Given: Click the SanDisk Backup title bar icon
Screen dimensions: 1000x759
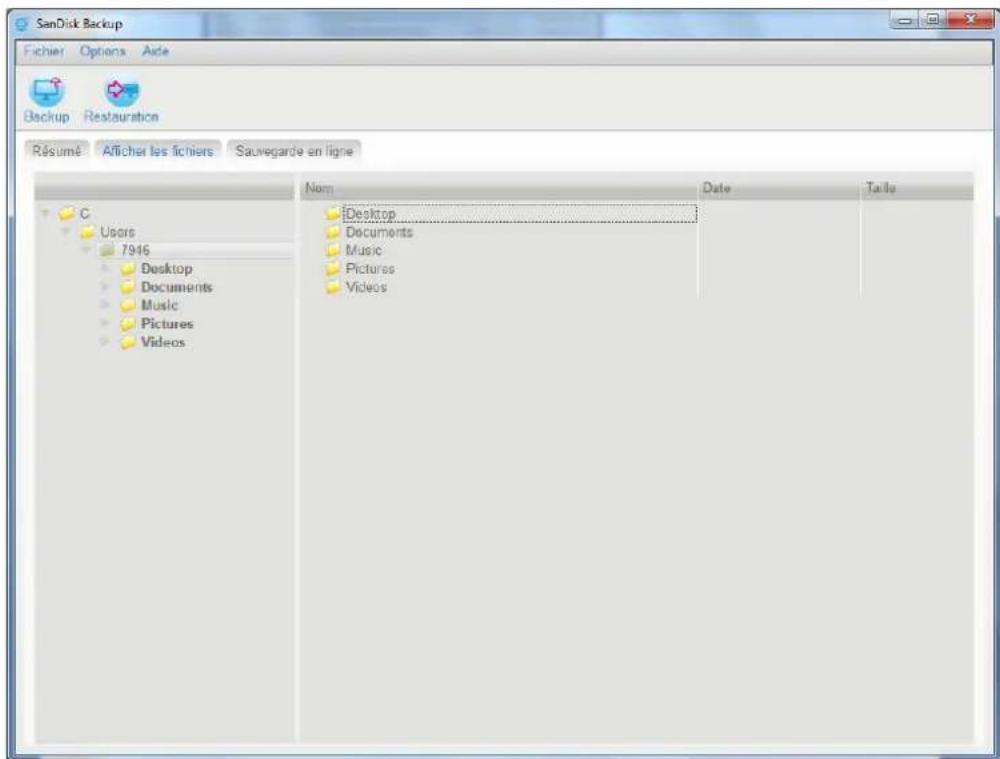Looking at the screenshot, I should coord(22,24).
